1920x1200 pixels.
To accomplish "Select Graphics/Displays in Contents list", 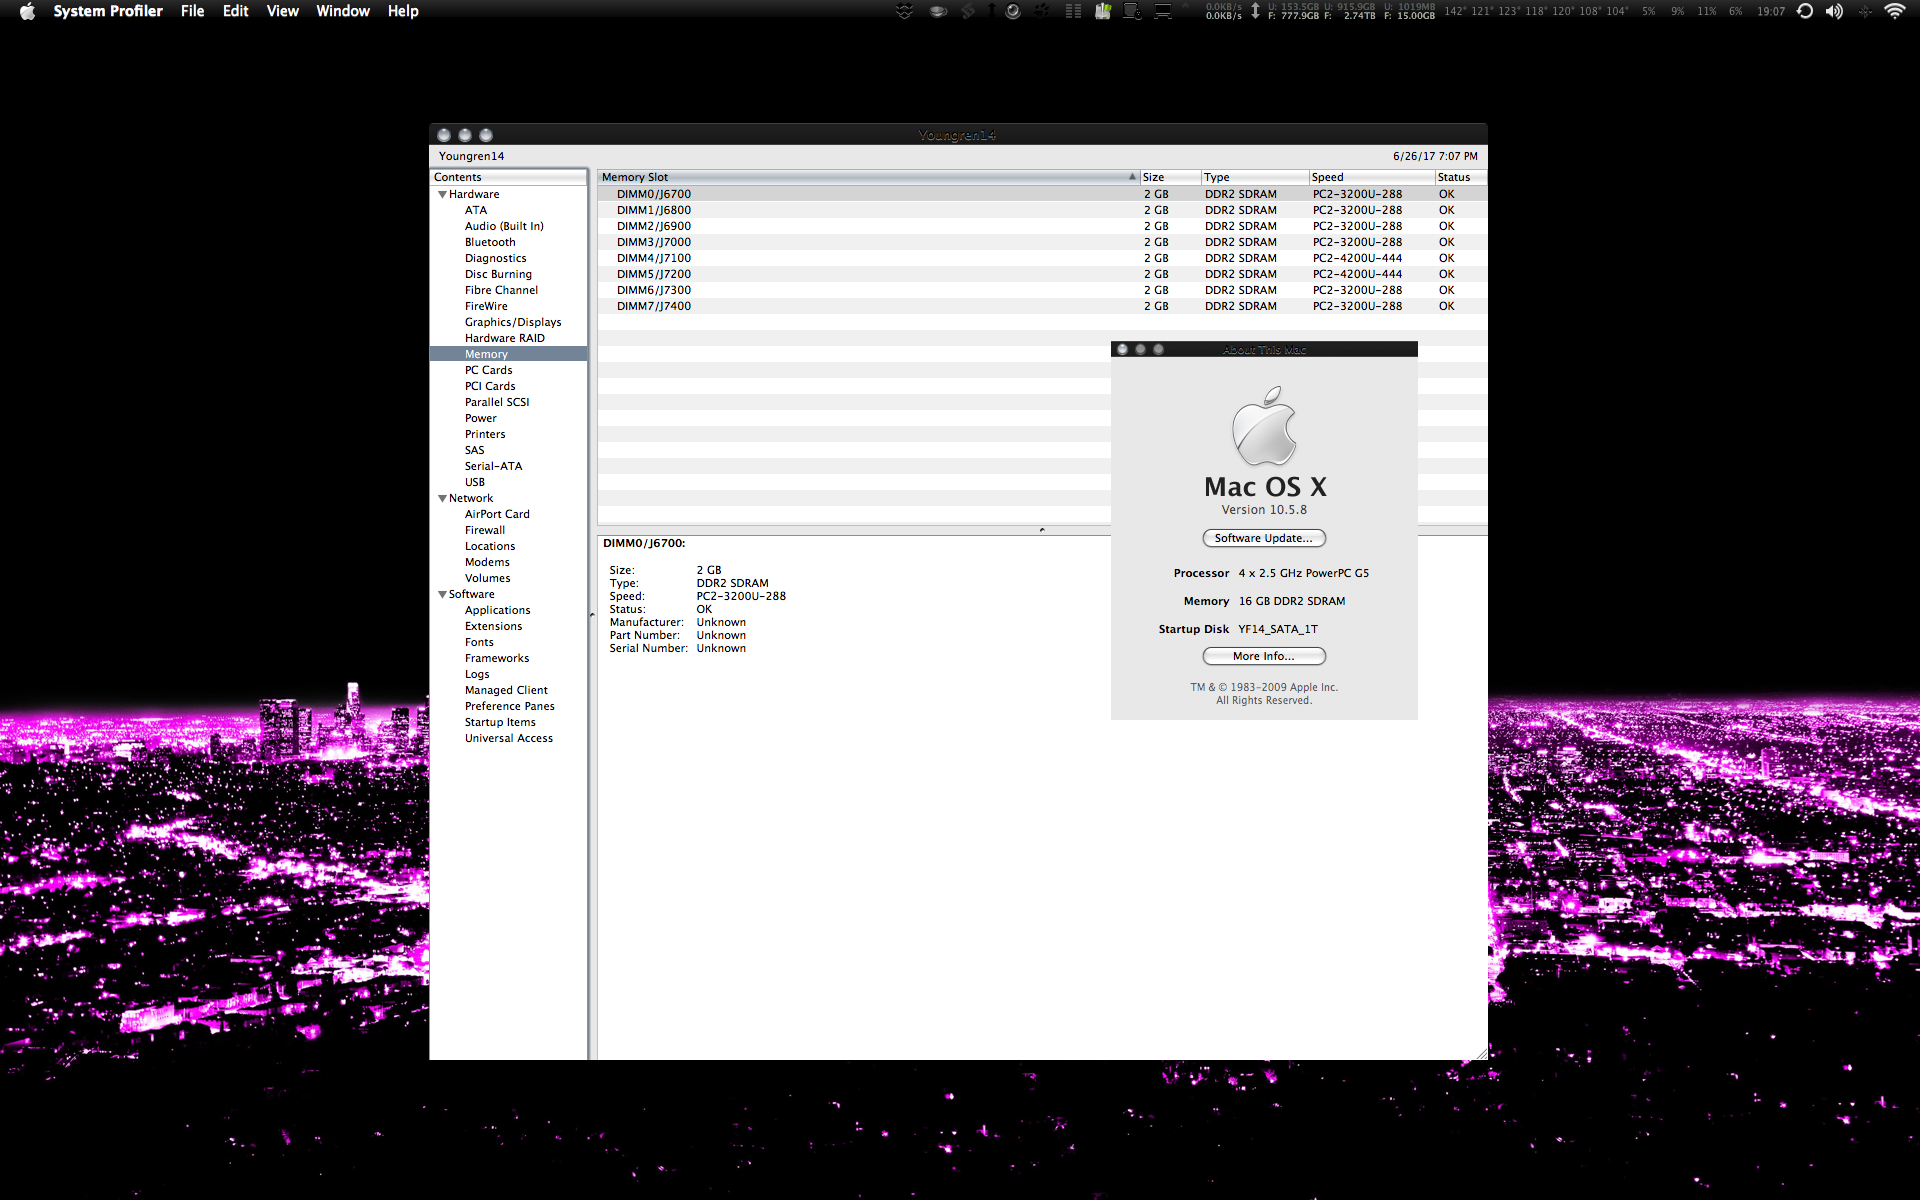I will click(x=512, y=322).
